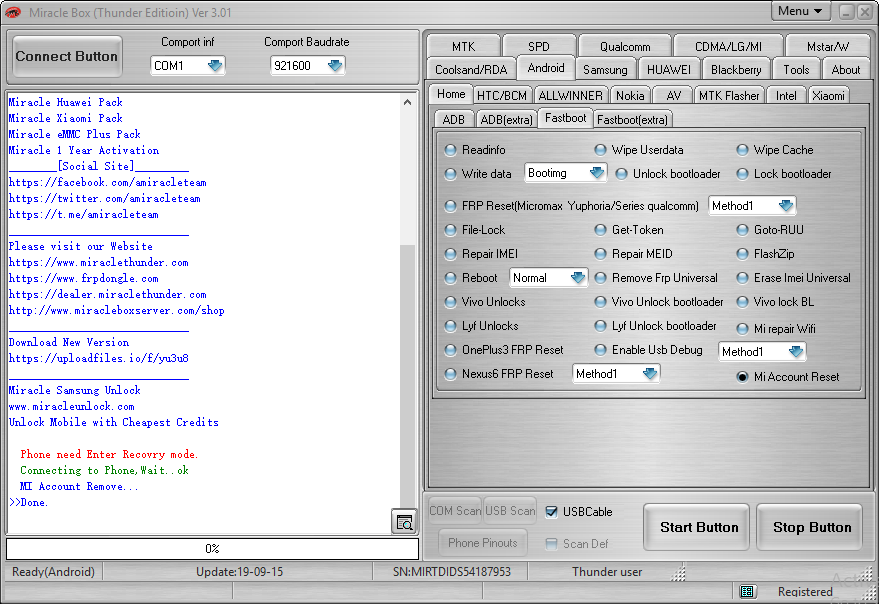The height and width of the screenshot is (604, 879).
Task: Open the Tools tab
Action: coord(796,70)
